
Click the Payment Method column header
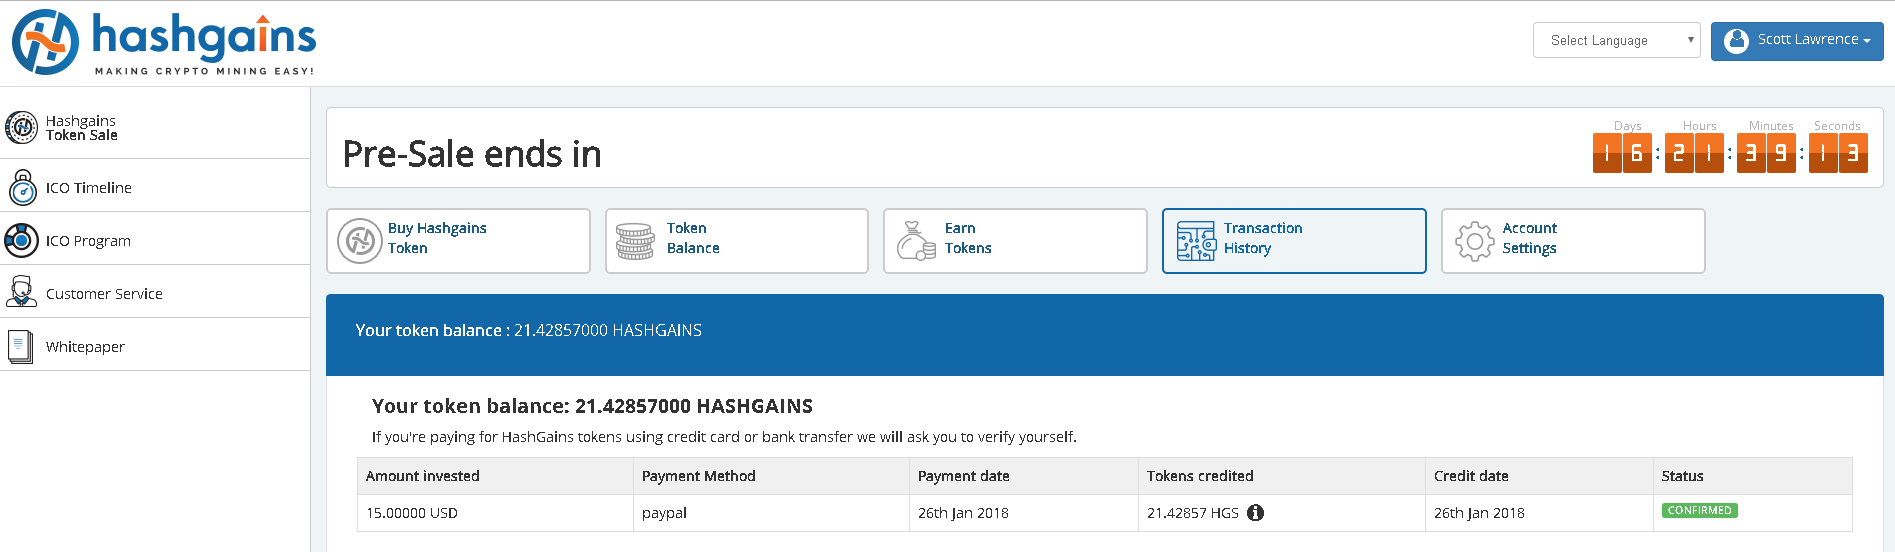point(771,476)
